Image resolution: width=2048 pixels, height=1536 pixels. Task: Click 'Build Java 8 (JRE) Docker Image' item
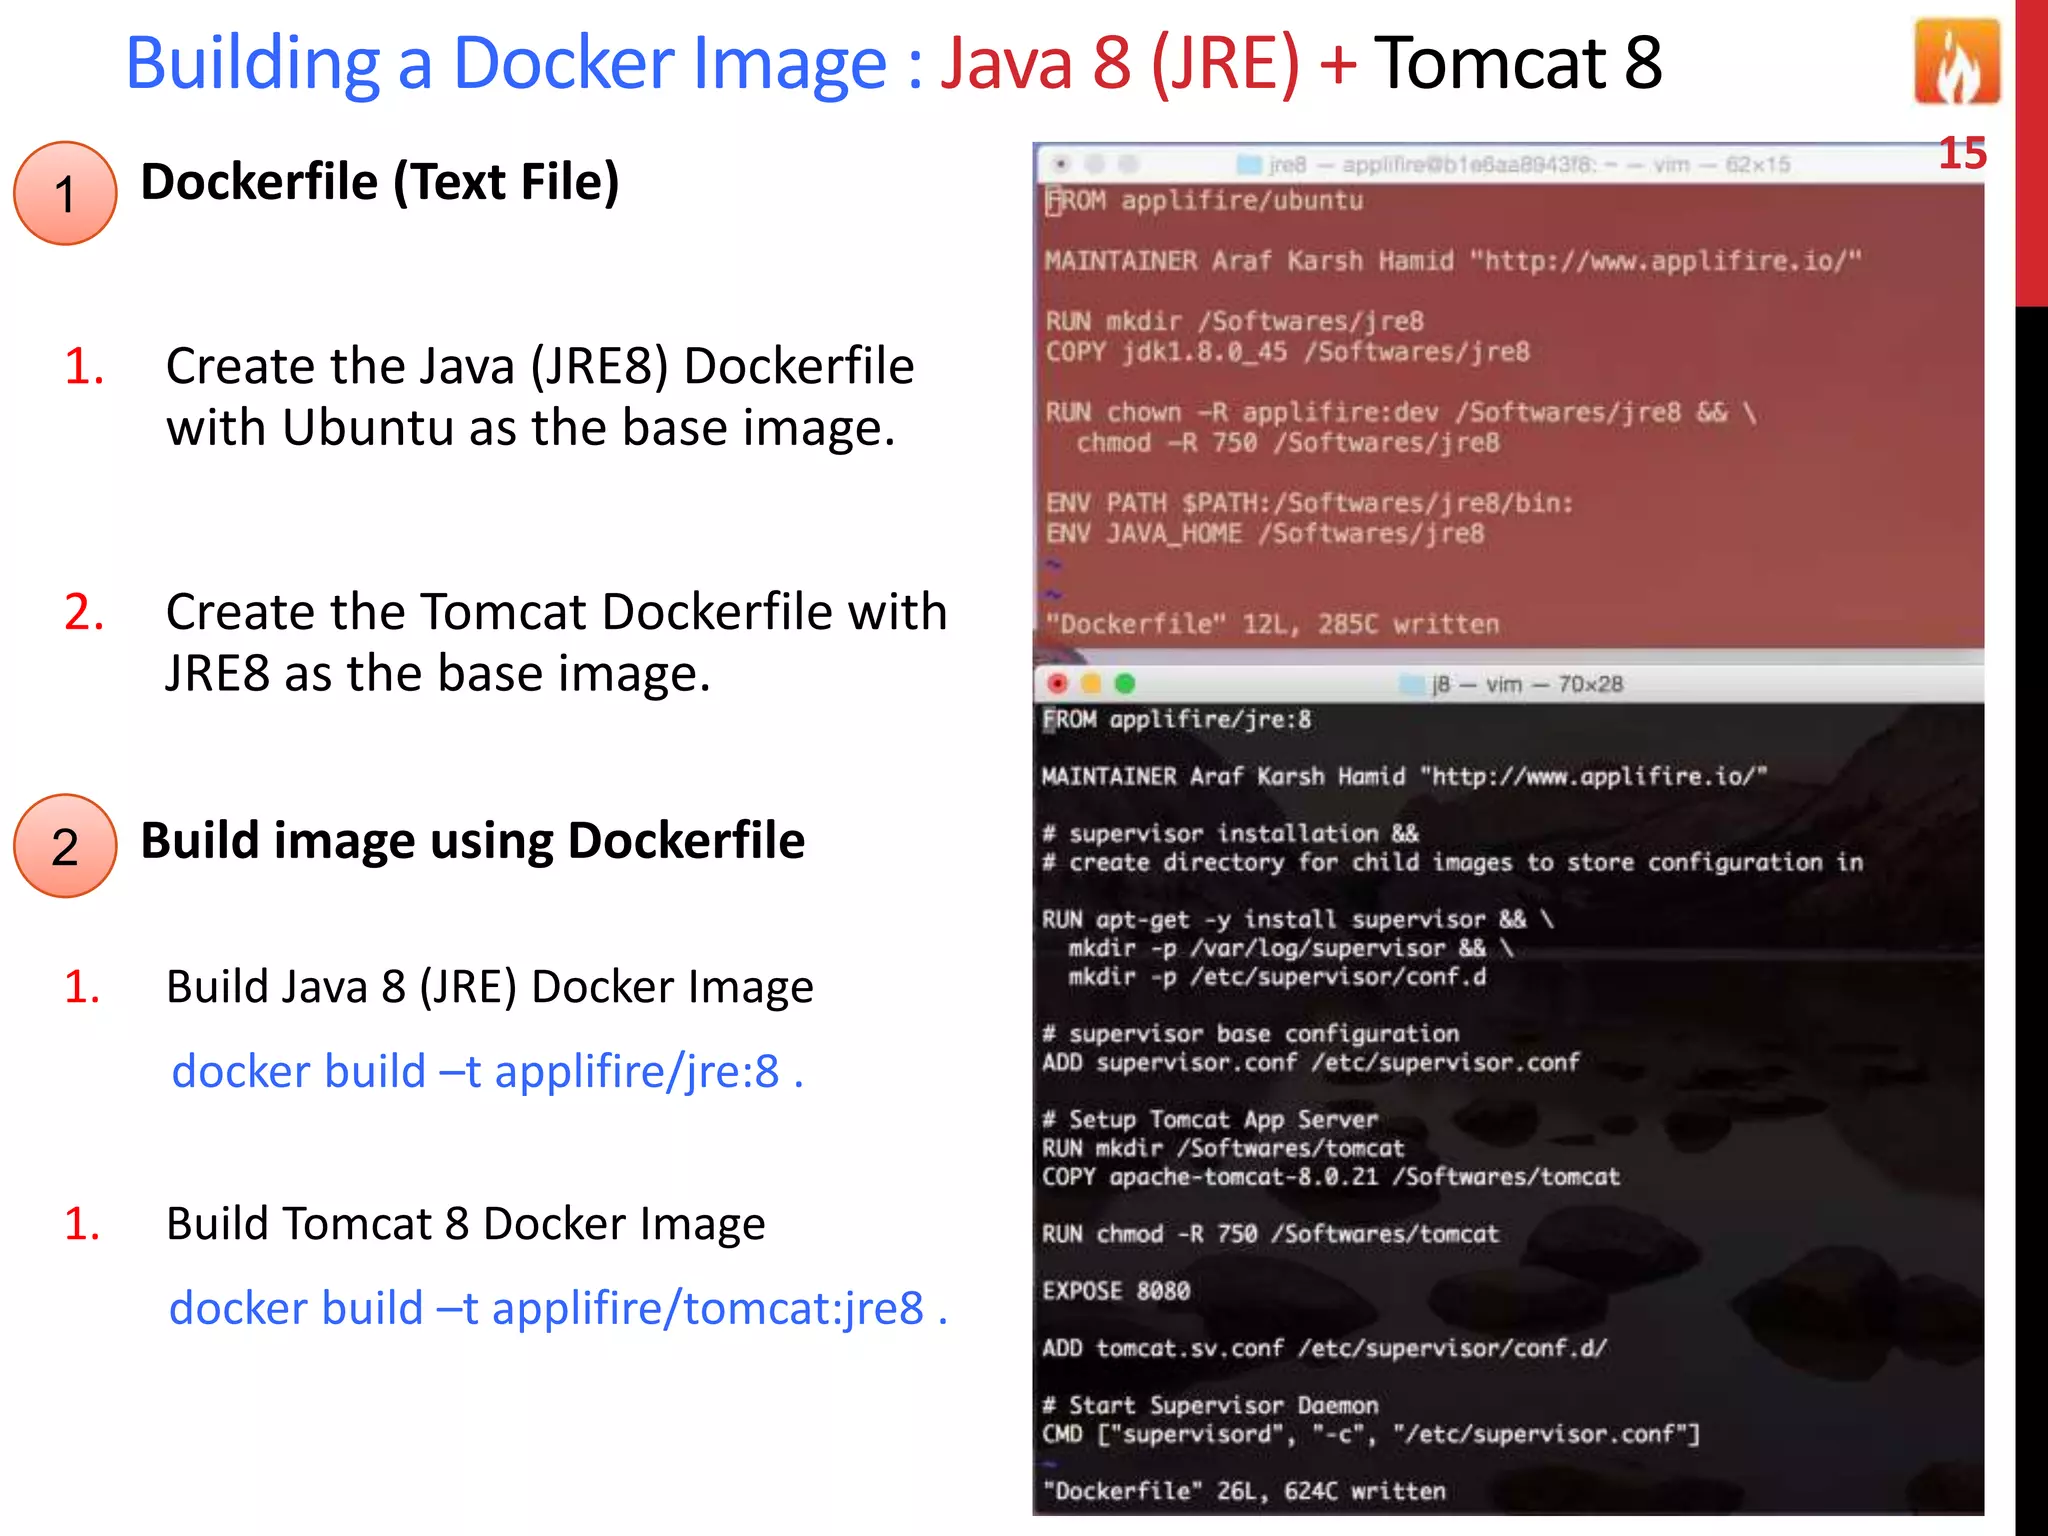point(490,988)
